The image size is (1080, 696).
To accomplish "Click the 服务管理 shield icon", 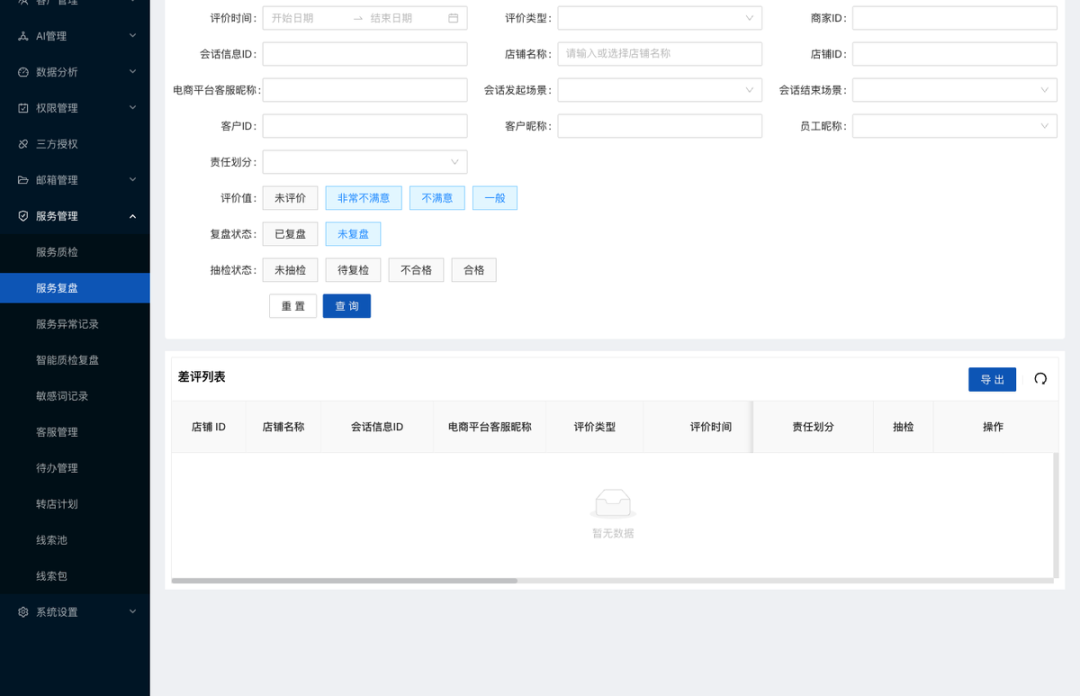I will (x=23, y=216).
